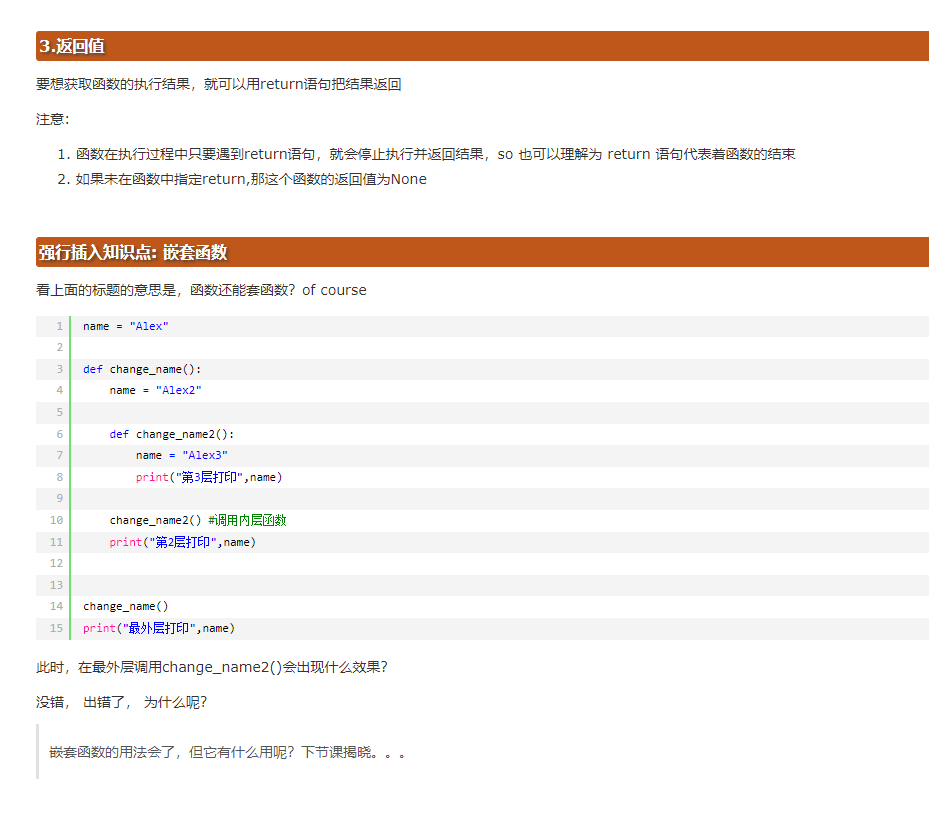929x819 pixels.
Task: Click the green comment #调用内层函数
Action: (247, 520)
